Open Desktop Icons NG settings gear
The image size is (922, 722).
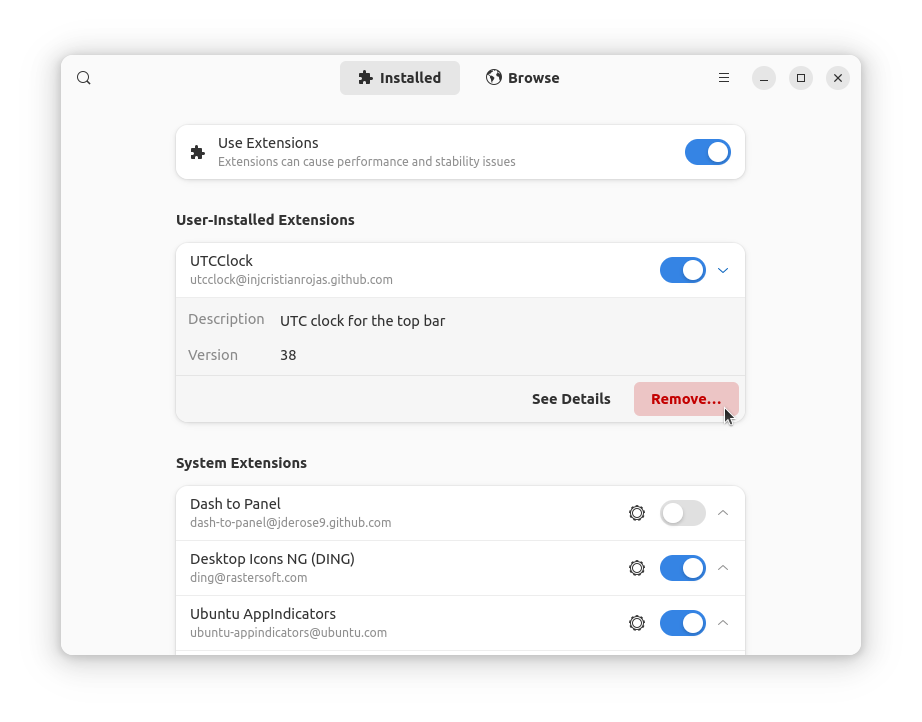tap(637, 568)
